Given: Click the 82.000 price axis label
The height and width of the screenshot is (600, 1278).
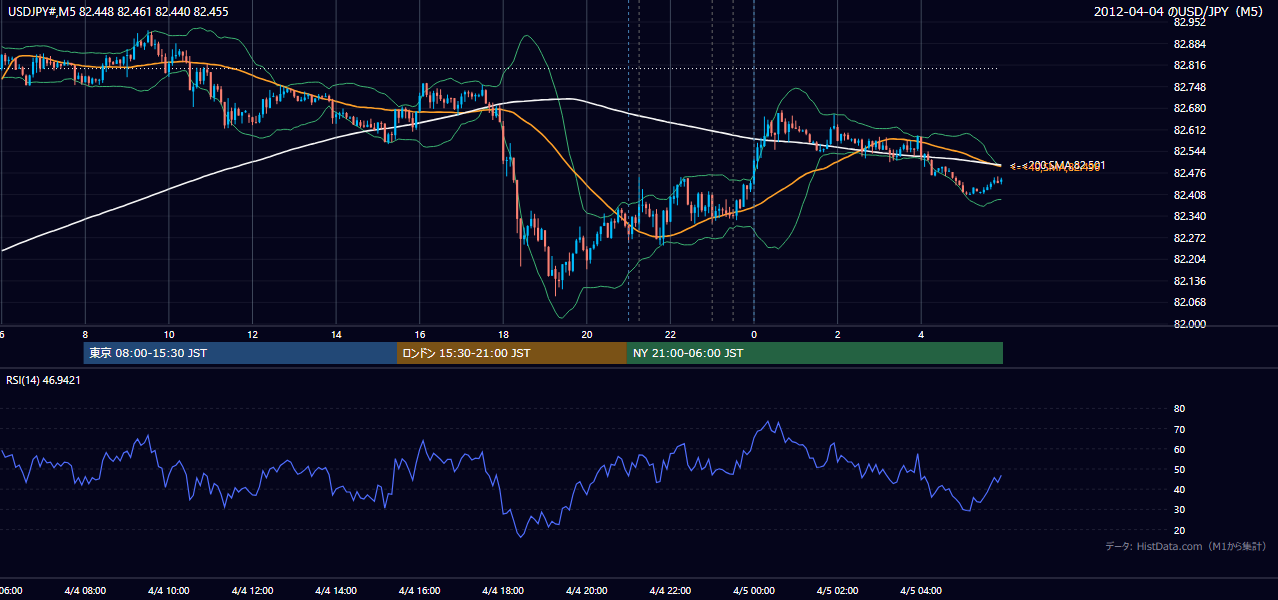Looking at the screenshot, I should point(1190,324).
